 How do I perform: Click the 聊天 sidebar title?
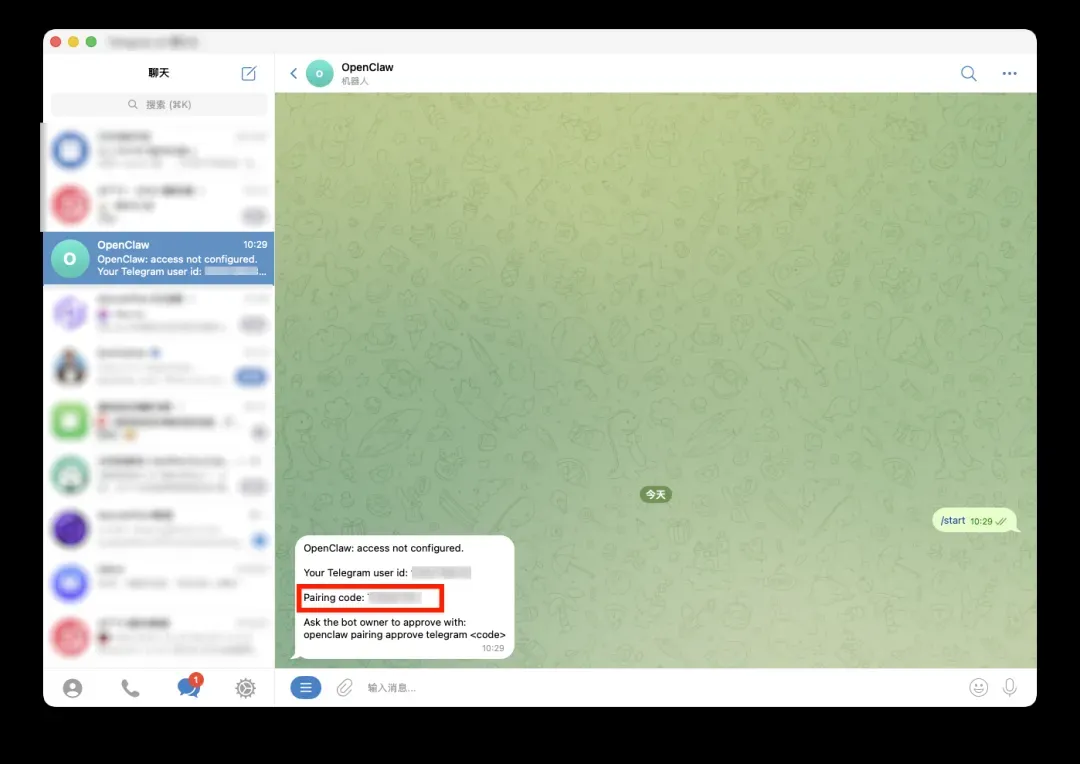pos(158,72)
